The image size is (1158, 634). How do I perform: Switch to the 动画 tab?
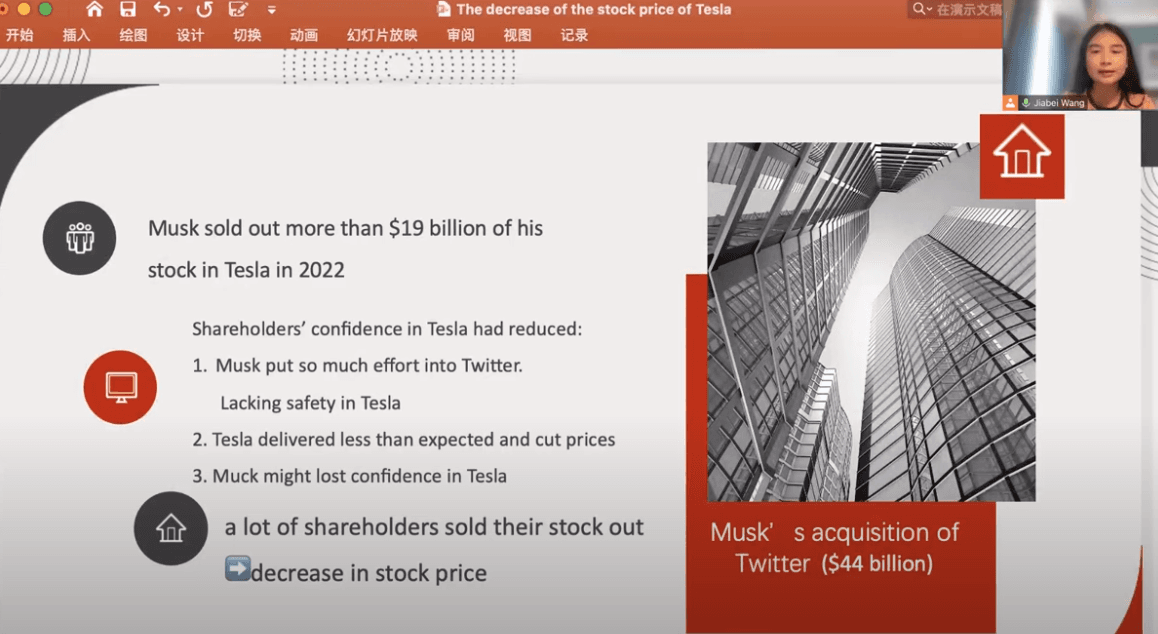tap(304, 35)
